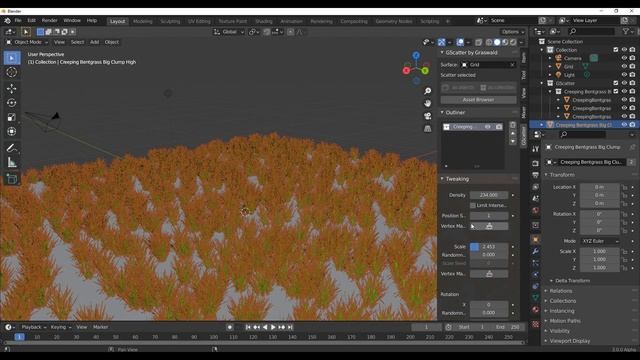Enable the Limit Intersections checkbox
This screenshot has width=640, height=360.
[x=473, y=205]
